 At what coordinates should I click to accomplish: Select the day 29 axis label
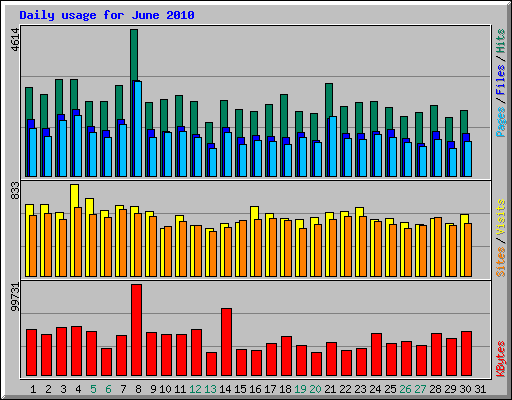tap(450, 389)
